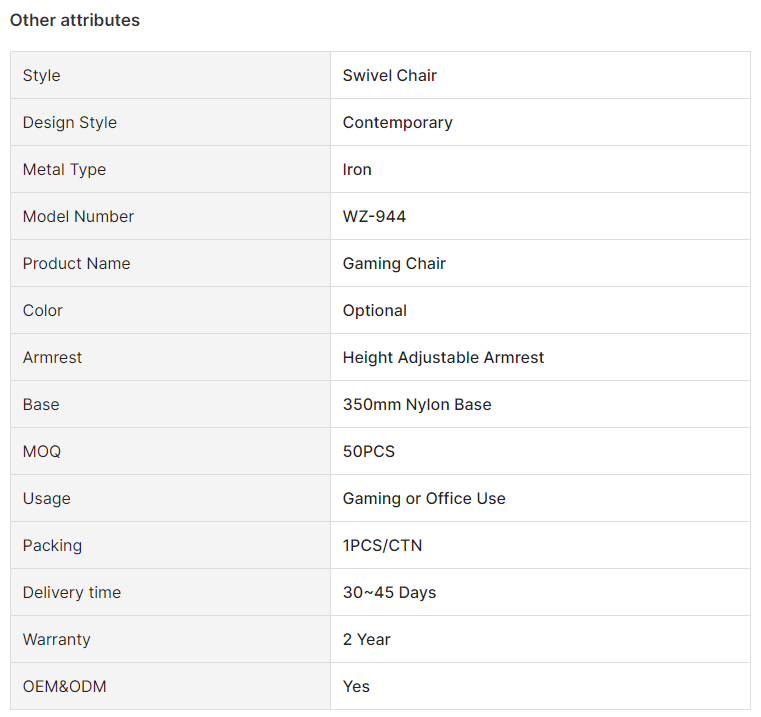Click the "Design Style" label cell
Viewport: 761px width, 717px height.
(170, 122)
